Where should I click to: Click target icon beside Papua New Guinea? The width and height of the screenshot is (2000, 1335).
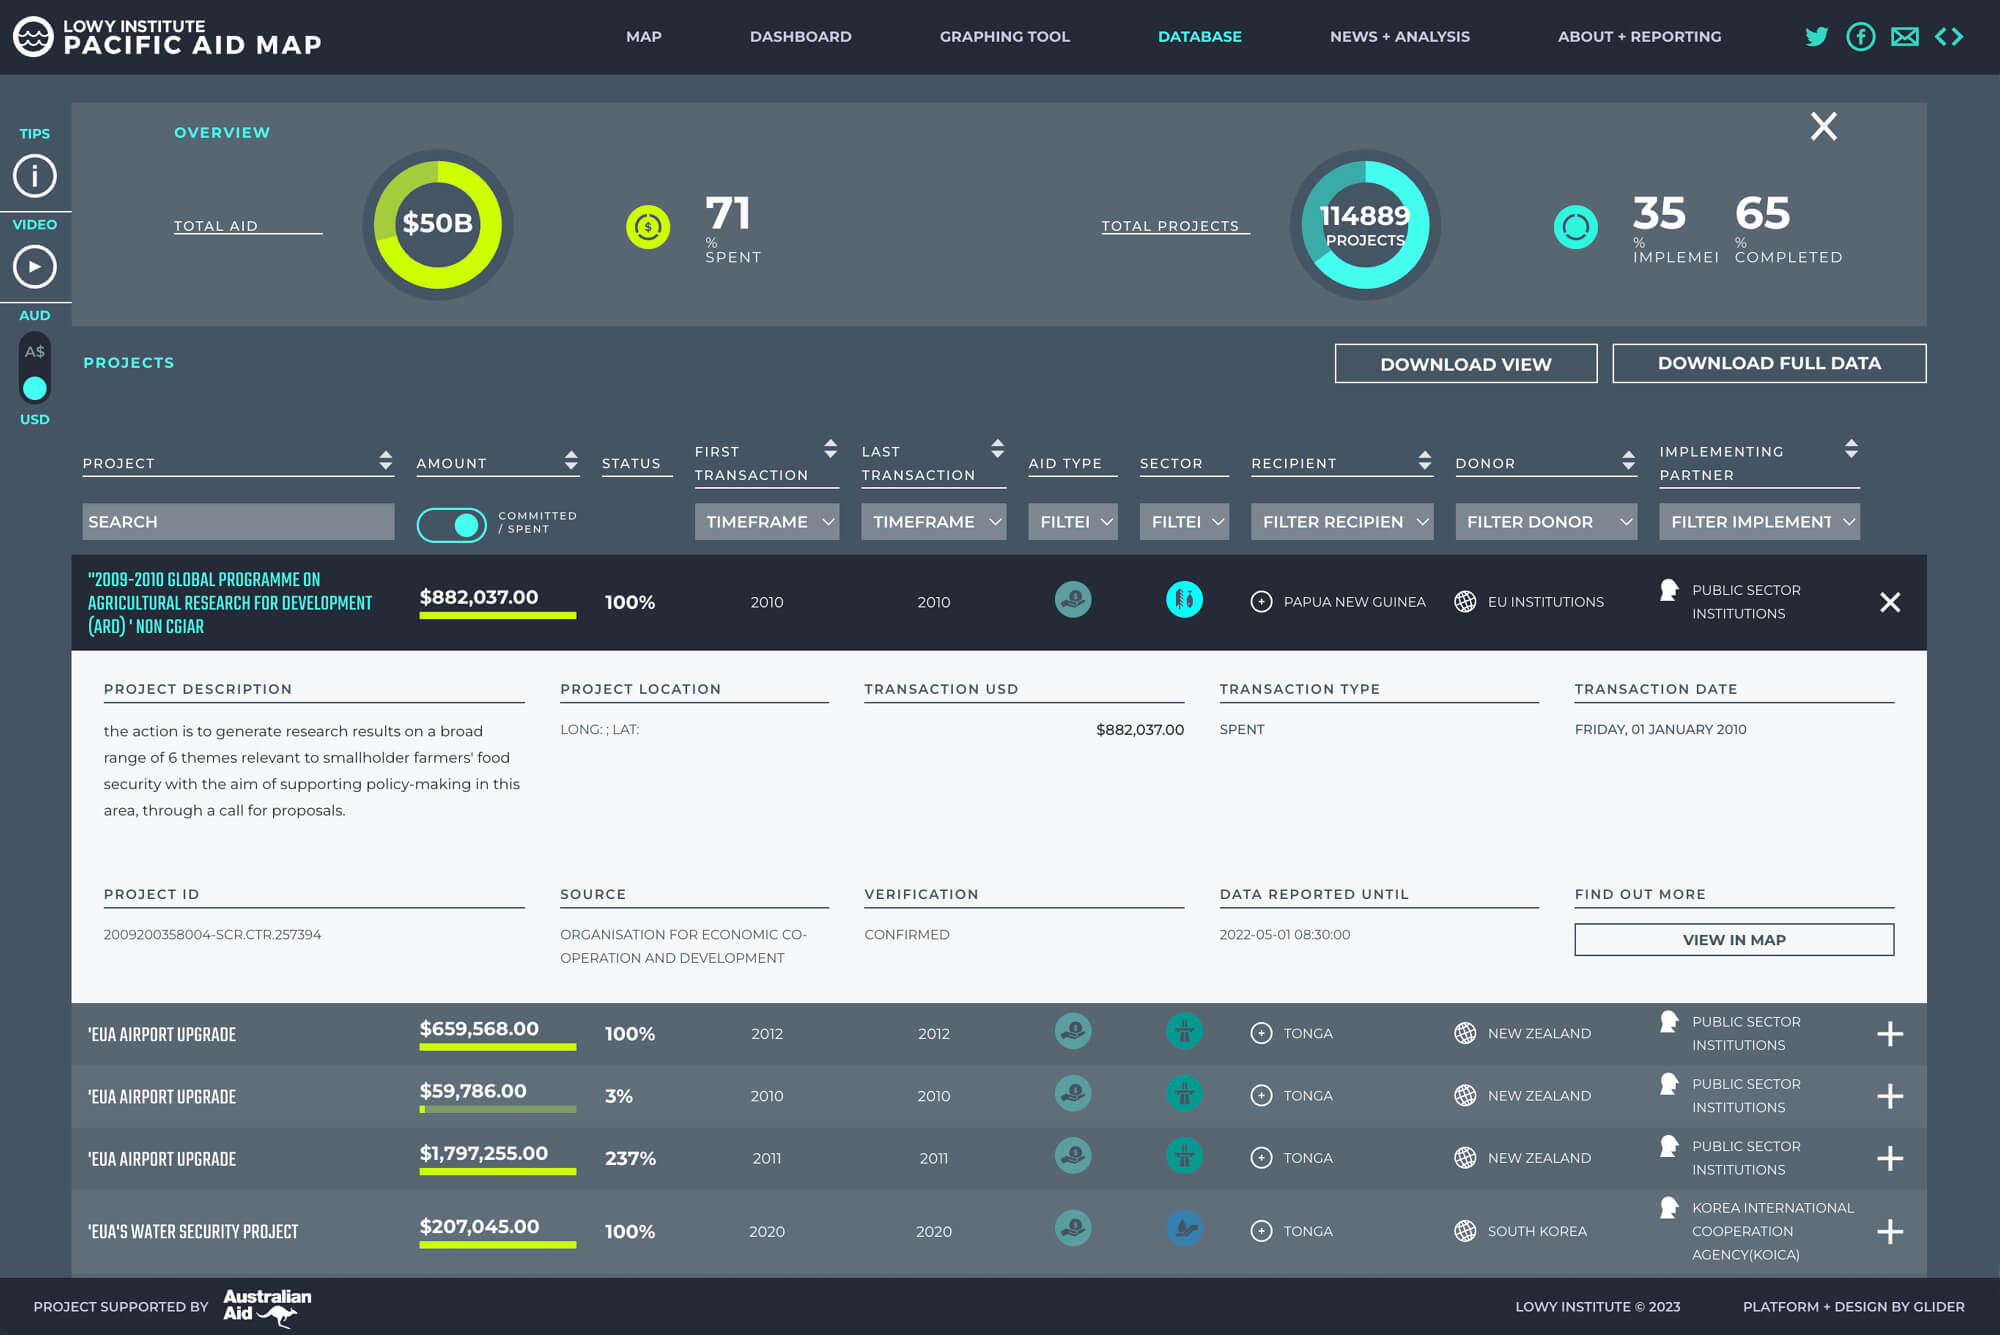(x=1262, y=602)
